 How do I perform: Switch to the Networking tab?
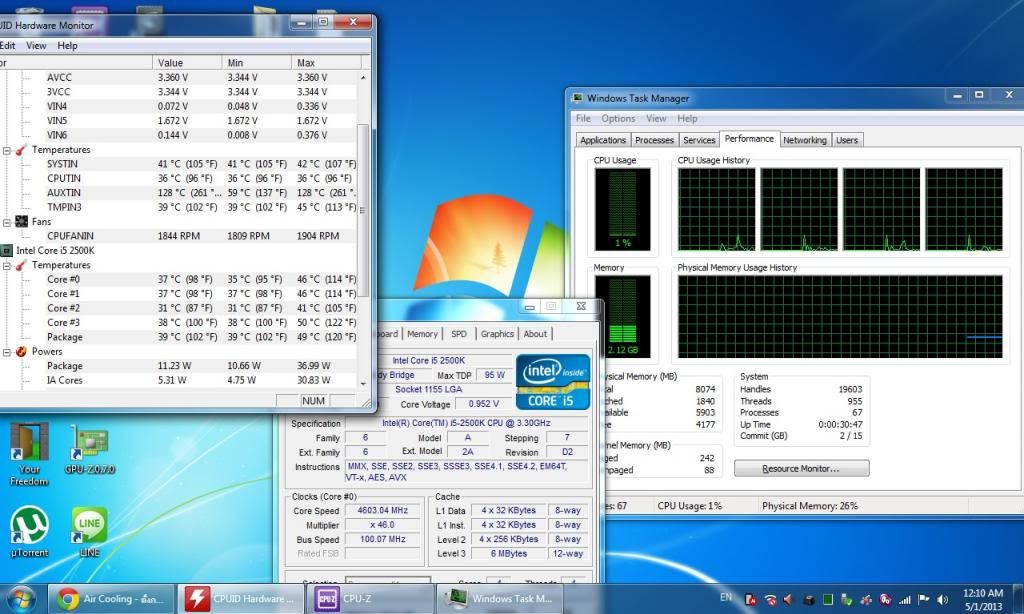pos(804,140)
